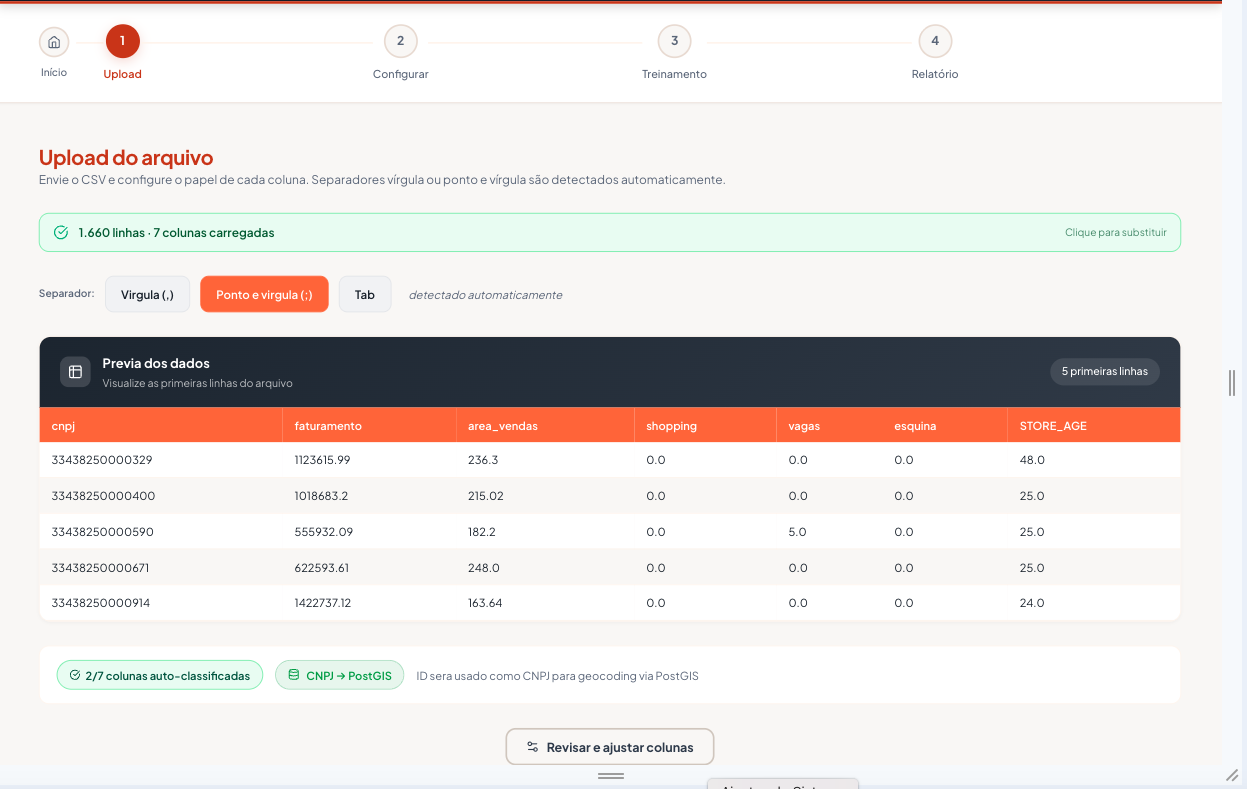1247x789 pixels.
Task: Select the Tab separator option
Action: [x=365, y=295]
